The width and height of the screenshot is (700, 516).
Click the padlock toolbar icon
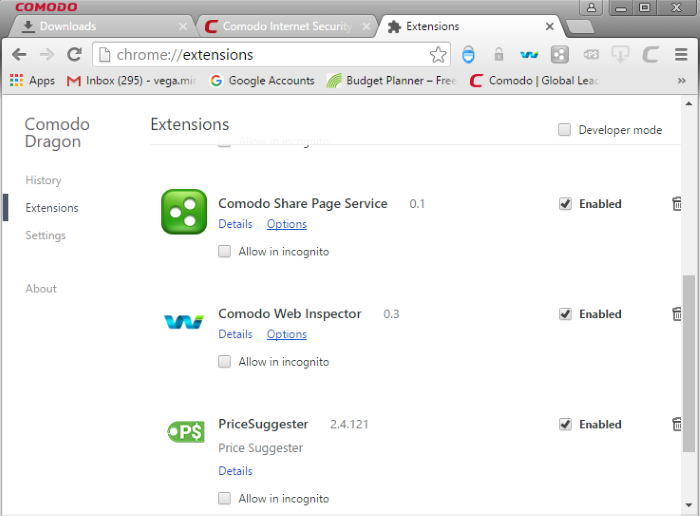499,54
